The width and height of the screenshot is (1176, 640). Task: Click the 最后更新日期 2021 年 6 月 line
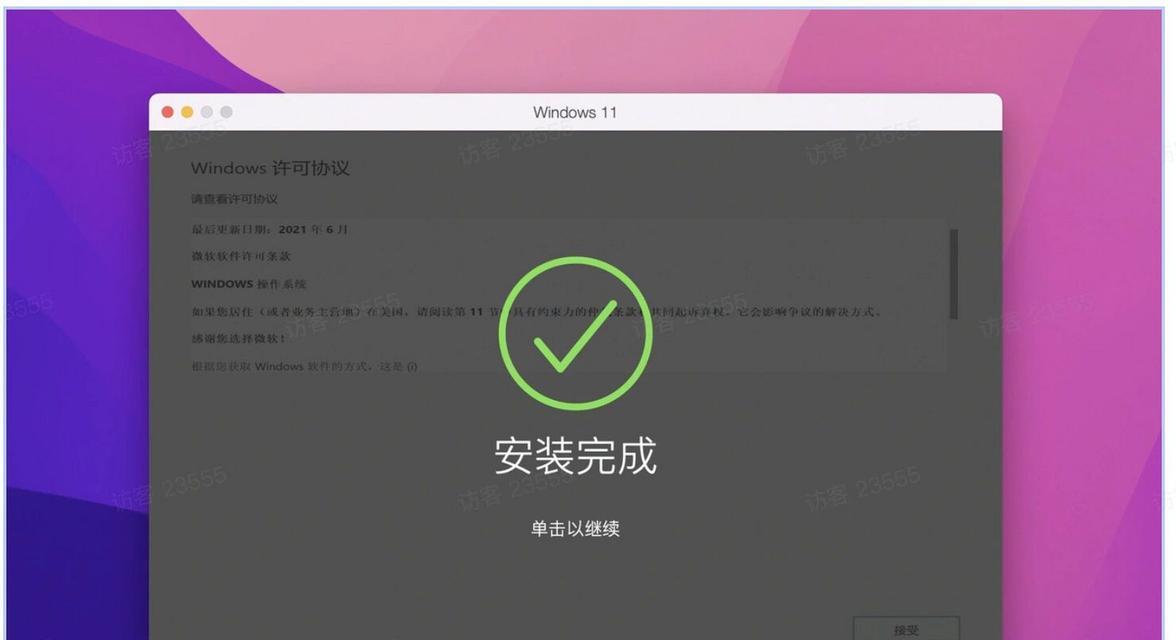click(269, 230)
